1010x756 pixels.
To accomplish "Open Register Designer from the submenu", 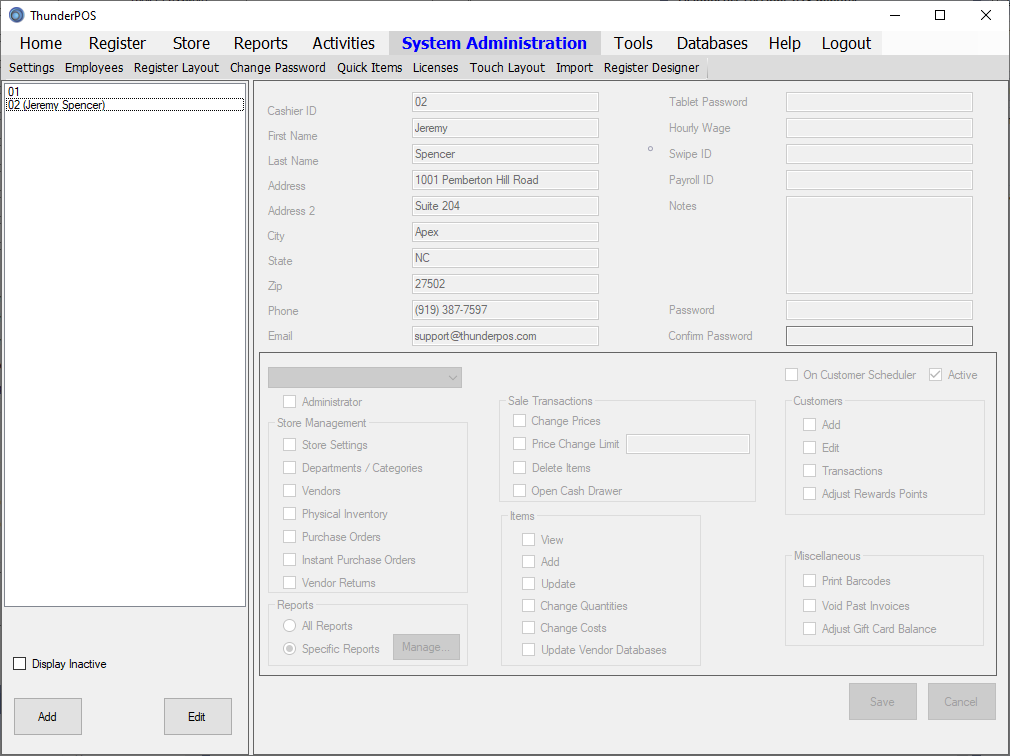I will (x=651, y=68).
